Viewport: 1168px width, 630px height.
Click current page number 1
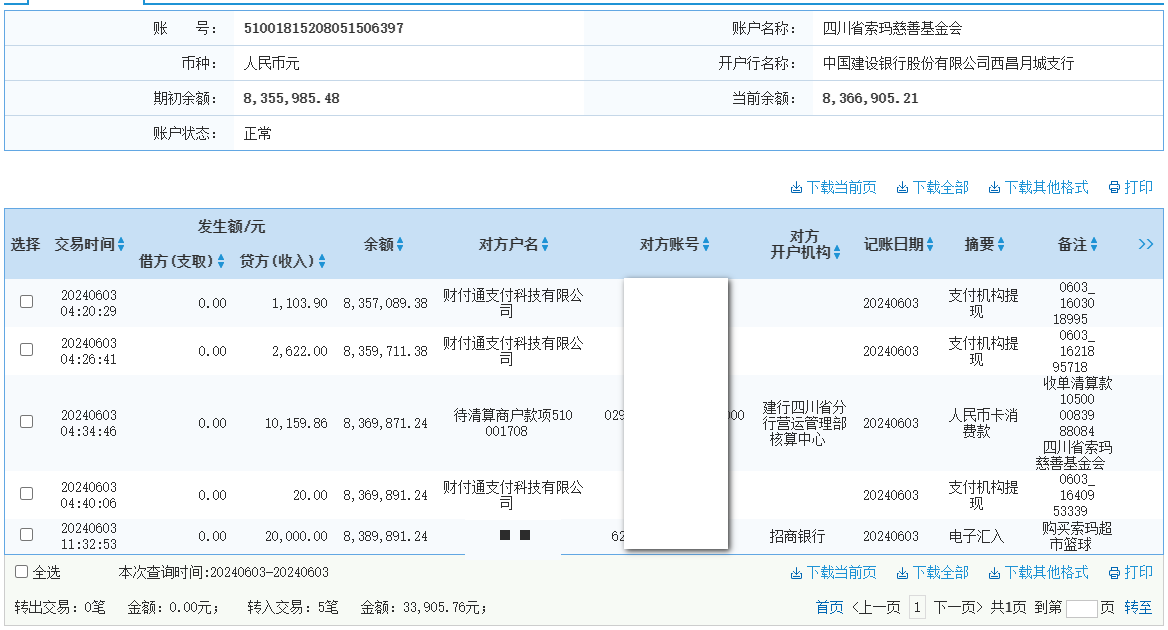click(917, 608)
